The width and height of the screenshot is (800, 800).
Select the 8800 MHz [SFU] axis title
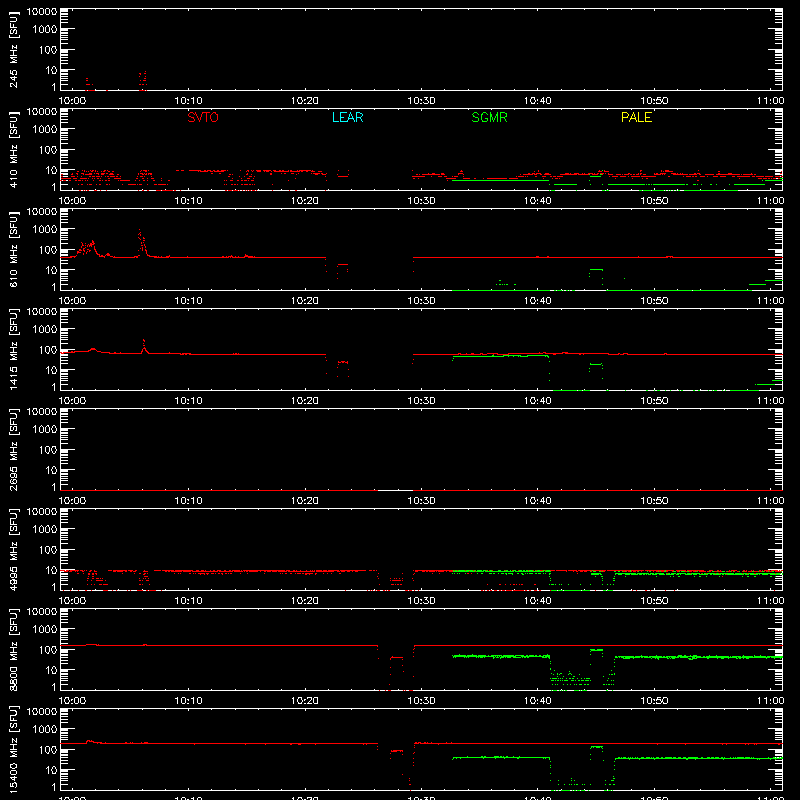(13, 650)
